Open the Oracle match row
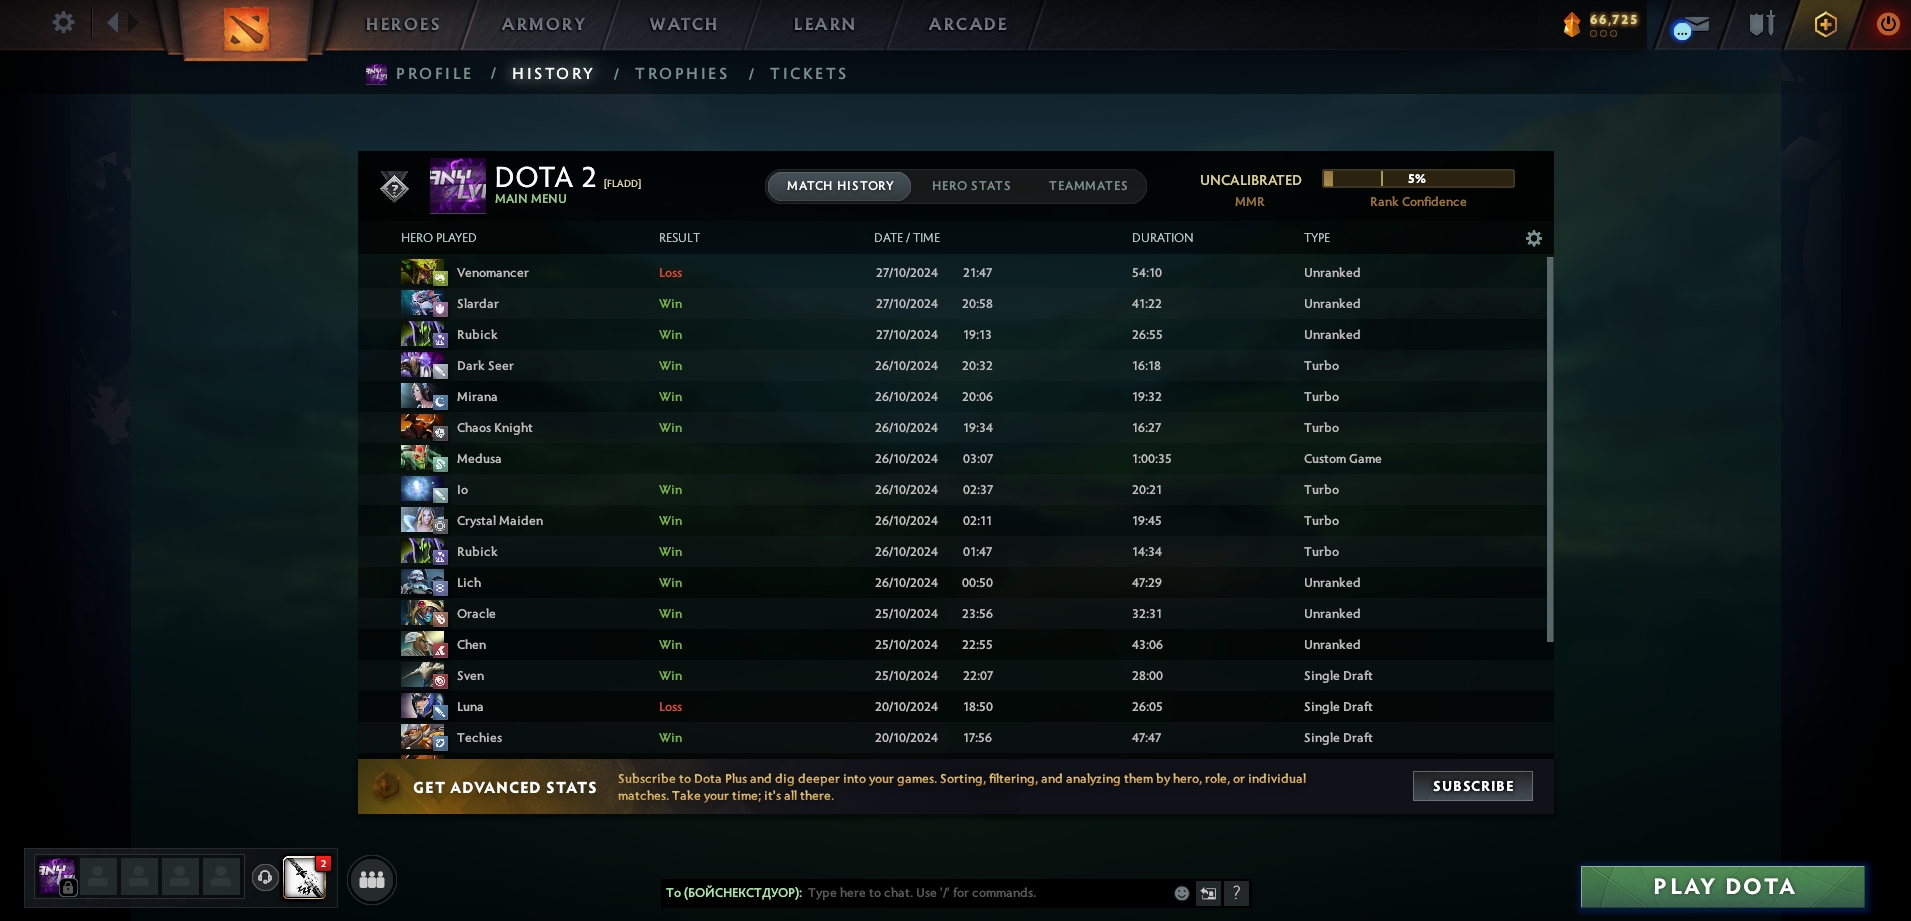The height and width of the screenshot is (921, 1911). pos(952,614)
